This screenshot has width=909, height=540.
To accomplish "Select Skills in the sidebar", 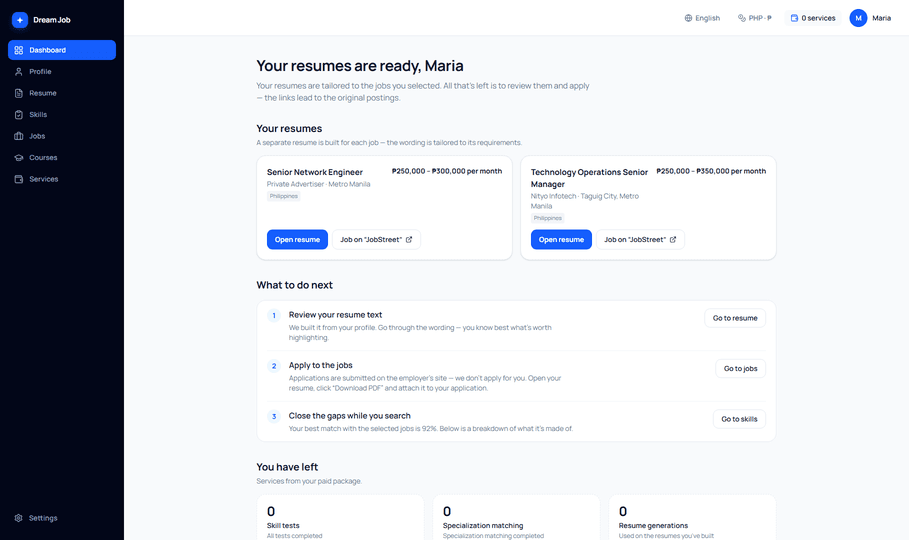I will click(x=62, y=114).
